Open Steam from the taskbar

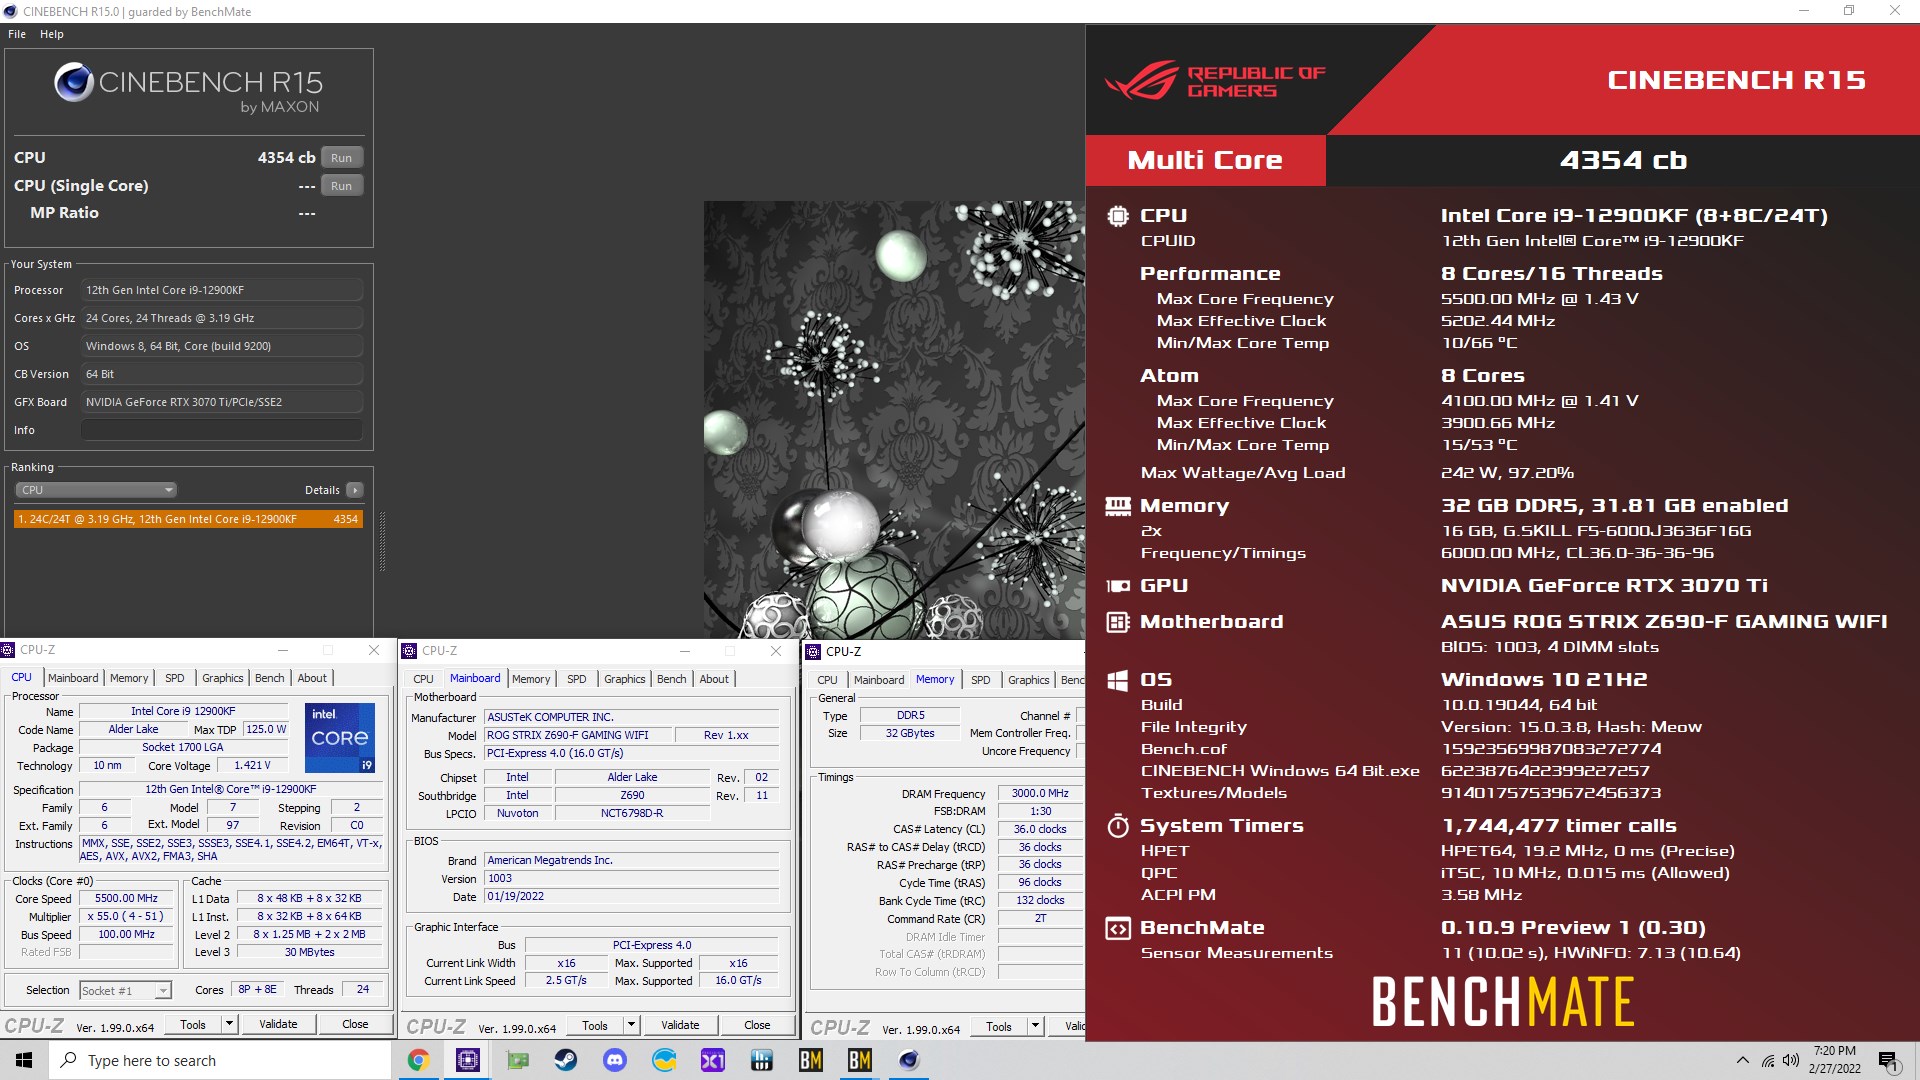click(x=566, y=1060)
